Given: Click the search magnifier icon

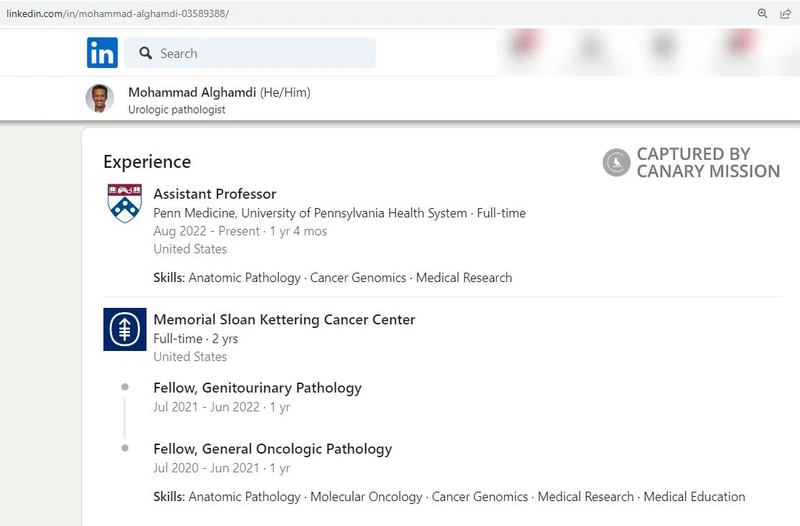Looking at the screenshot, I should coord(145,53).
